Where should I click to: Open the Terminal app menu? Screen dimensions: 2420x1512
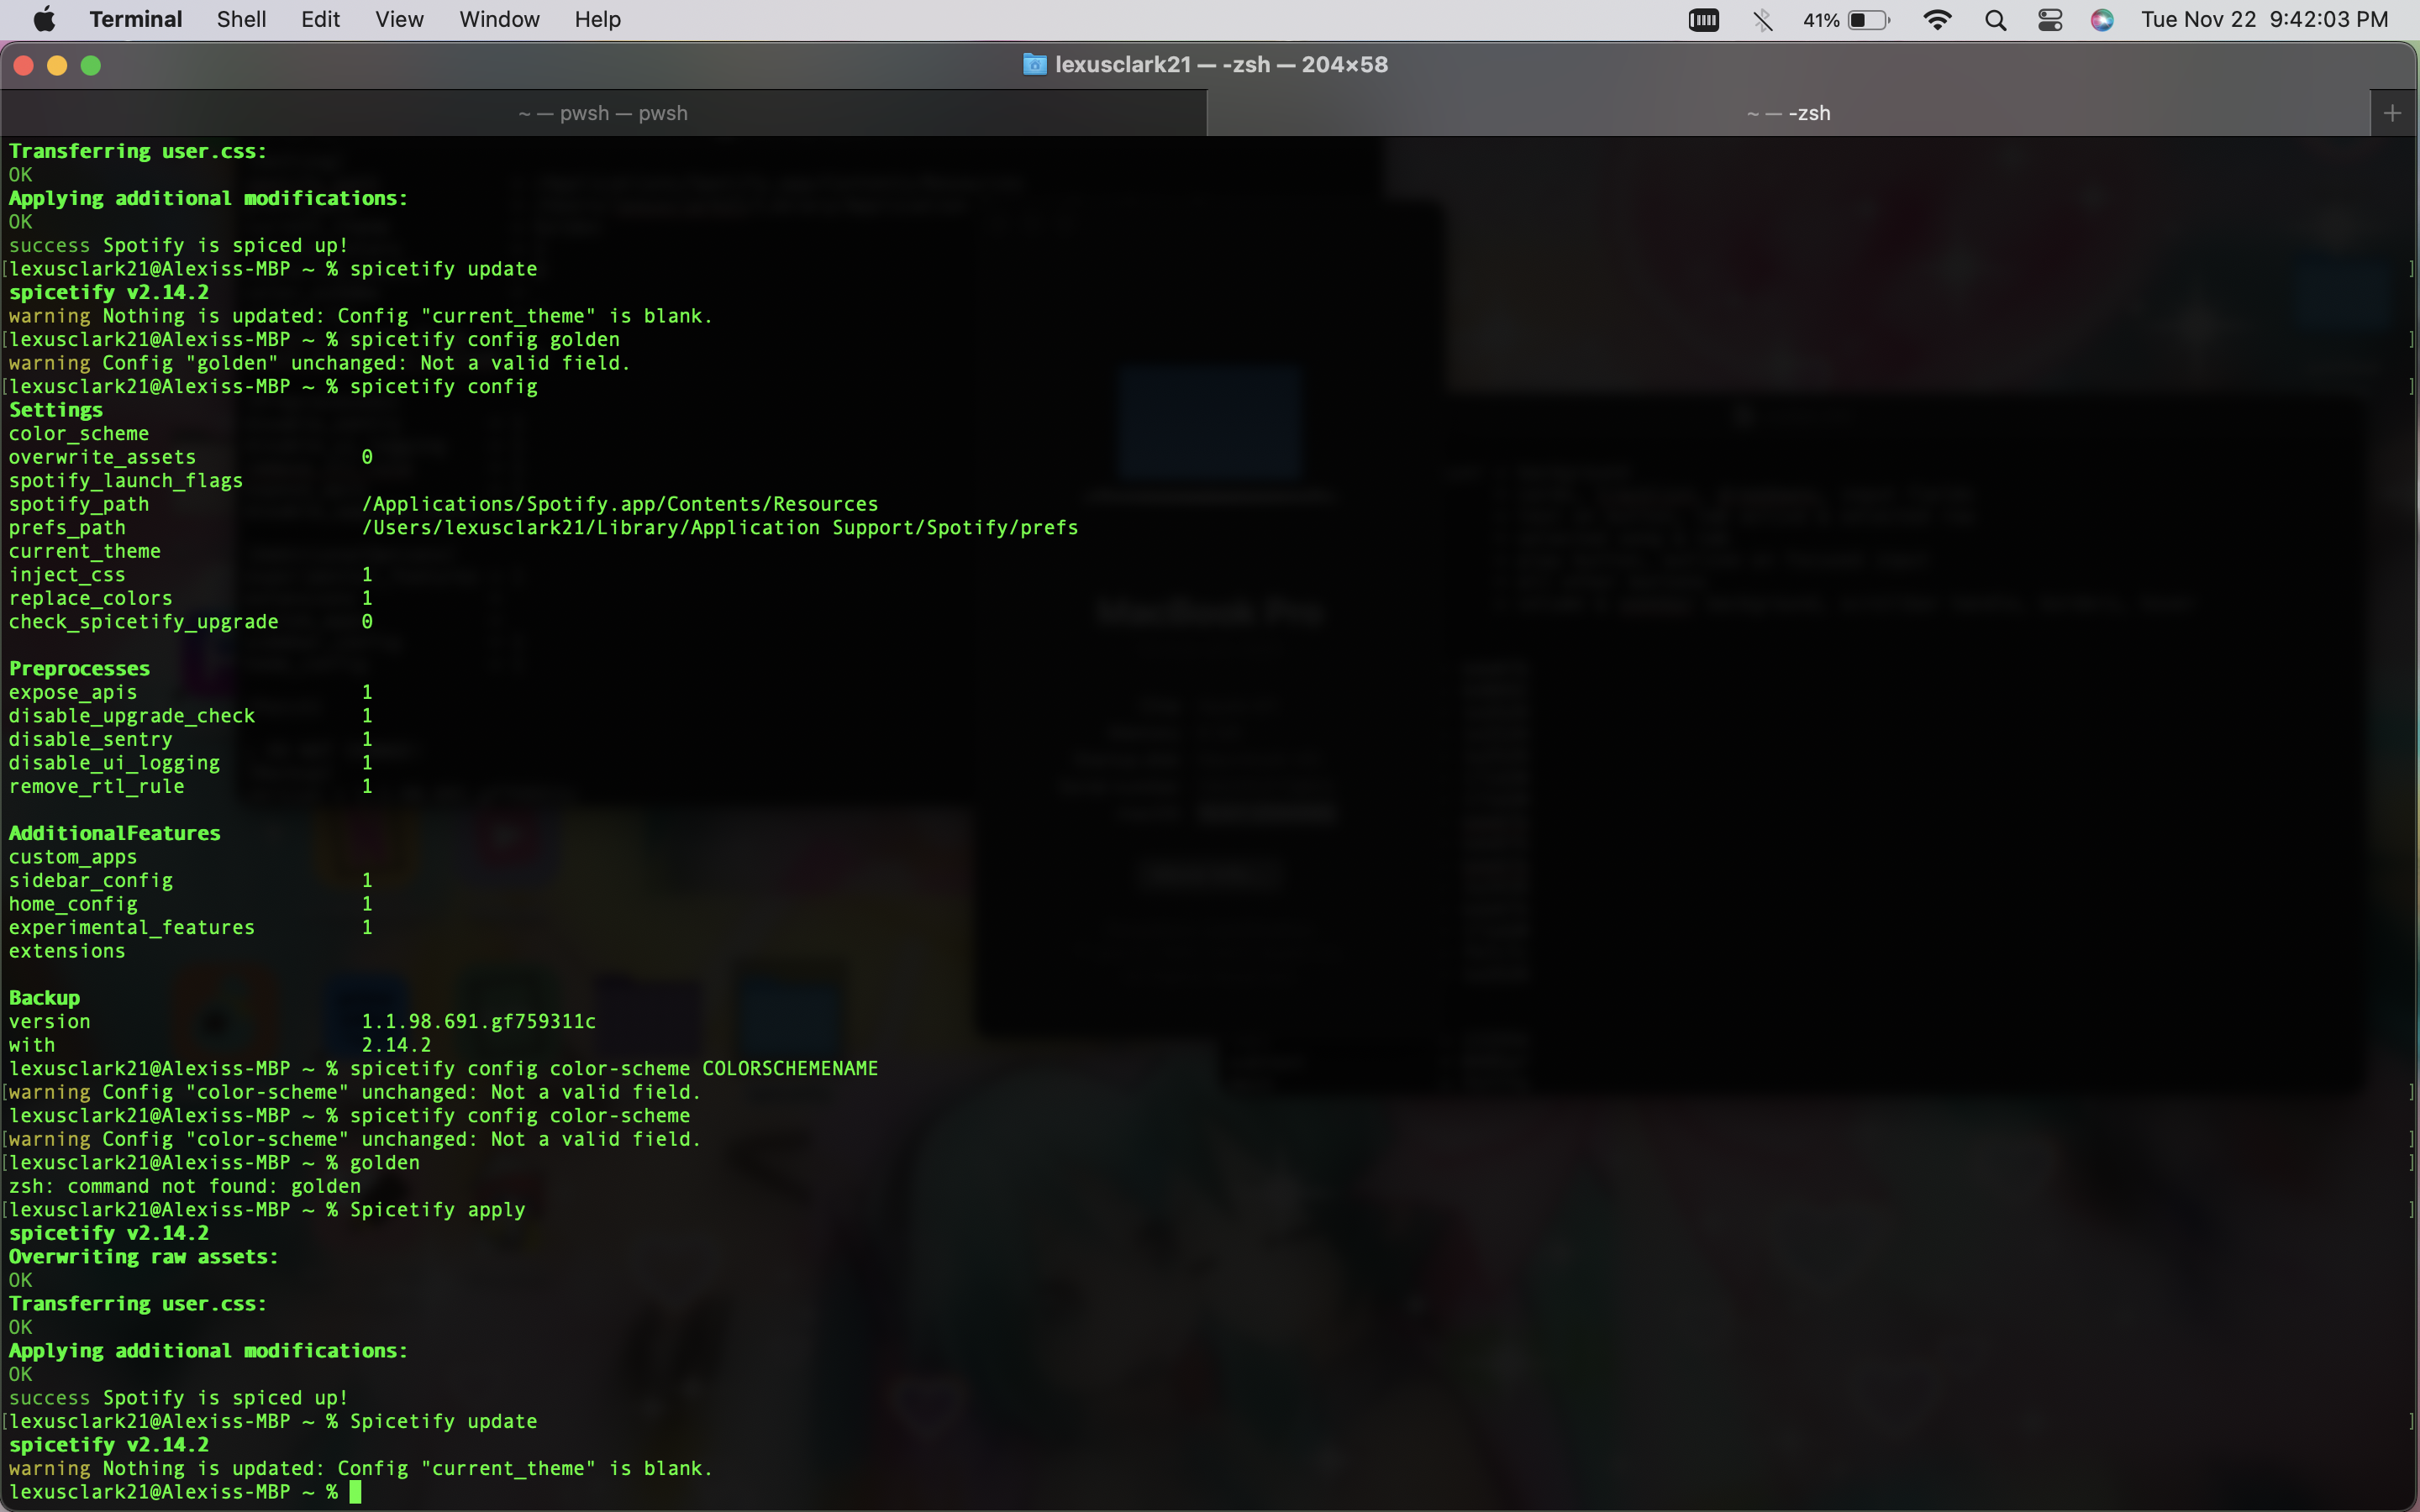click(x=135, y=19)
